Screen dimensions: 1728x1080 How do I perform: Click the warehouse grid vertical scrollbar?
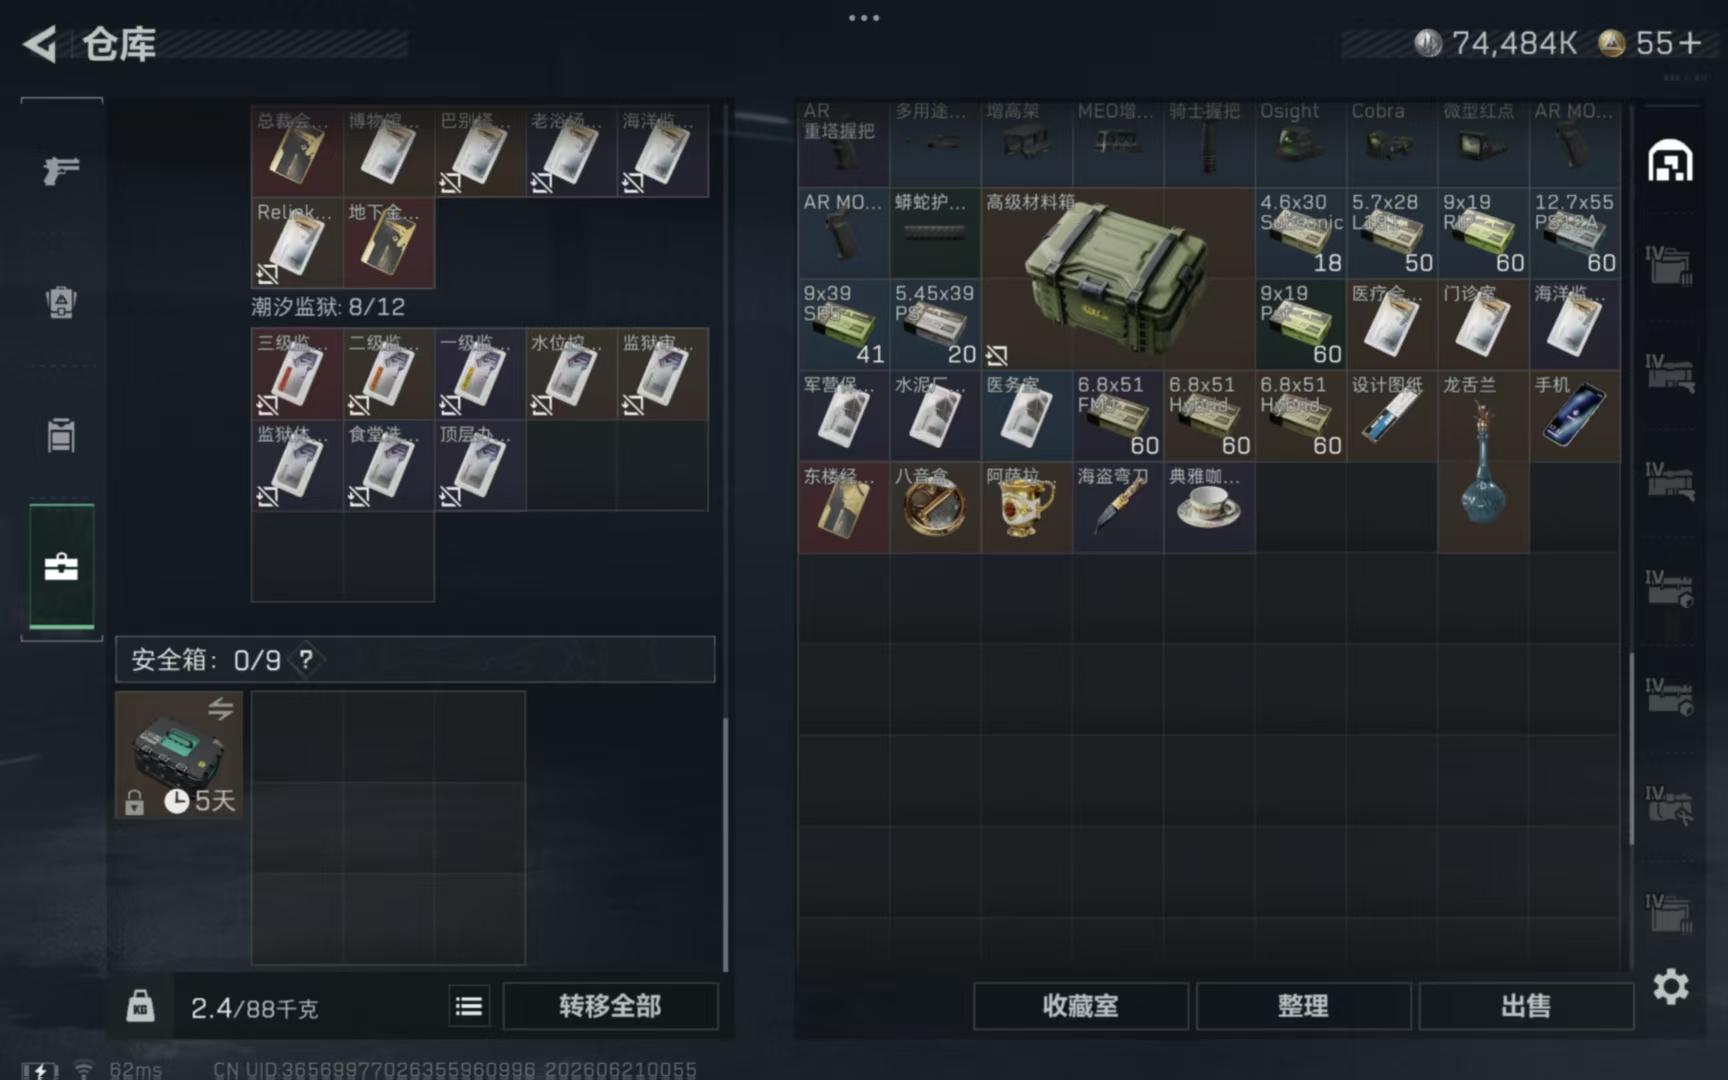pos(1631,748)
